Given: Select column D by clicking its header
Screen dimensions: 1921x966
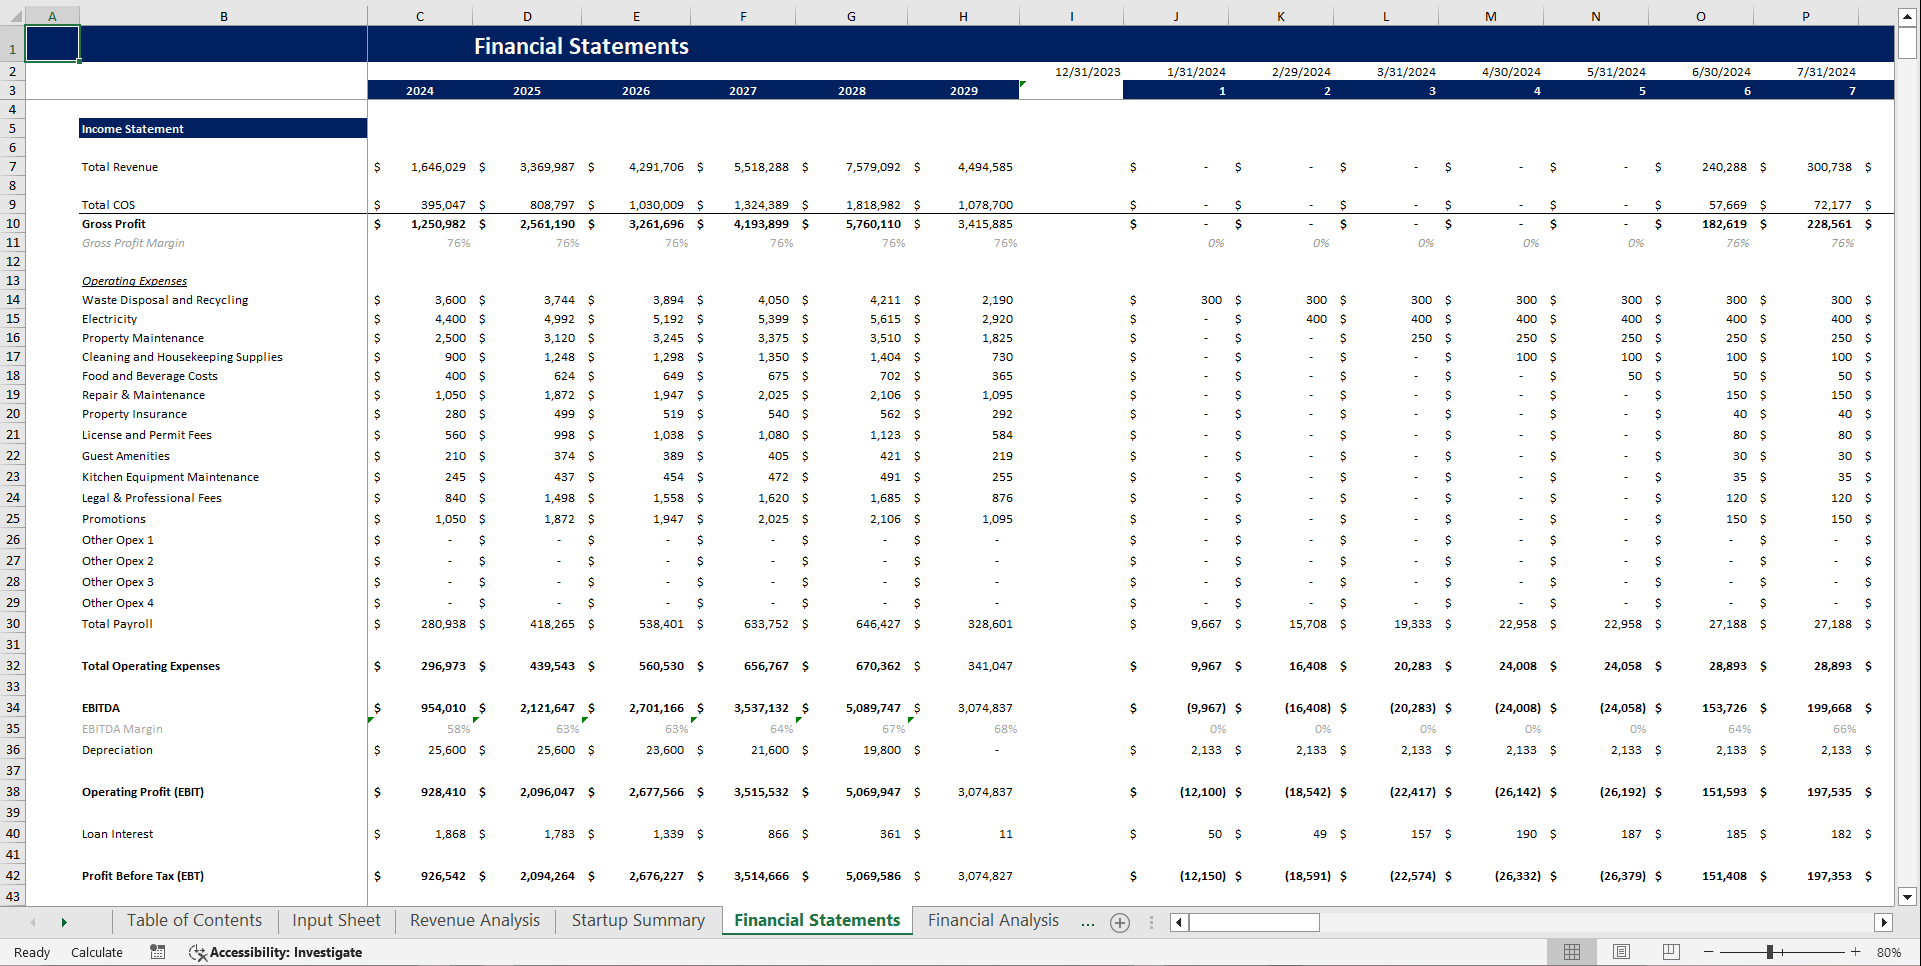Looking at the screenshot, I should point(527,16).
